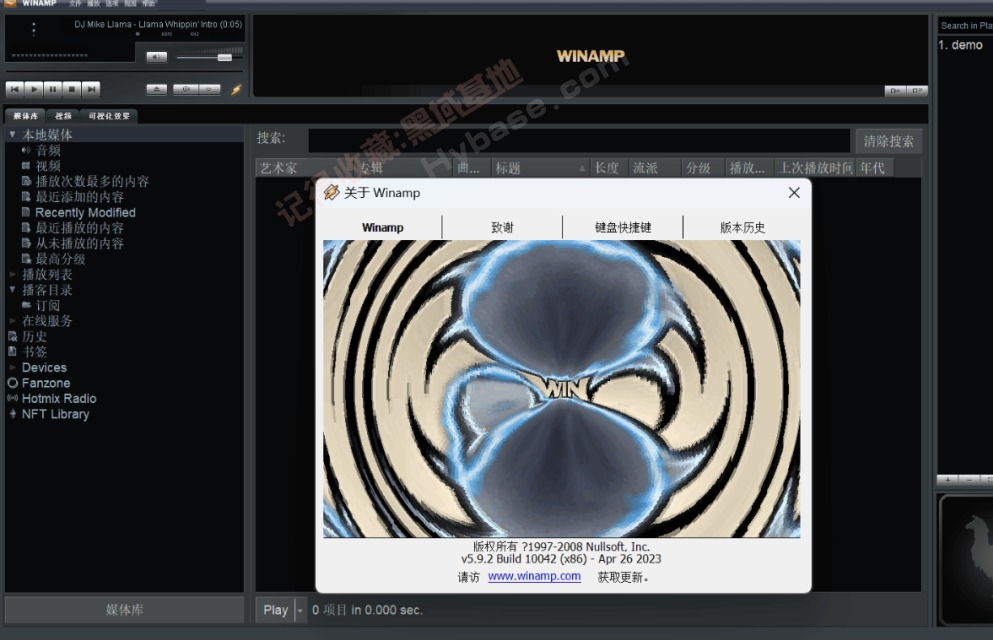
Task: Click the Play button below the list
Action: pos(275,610)
